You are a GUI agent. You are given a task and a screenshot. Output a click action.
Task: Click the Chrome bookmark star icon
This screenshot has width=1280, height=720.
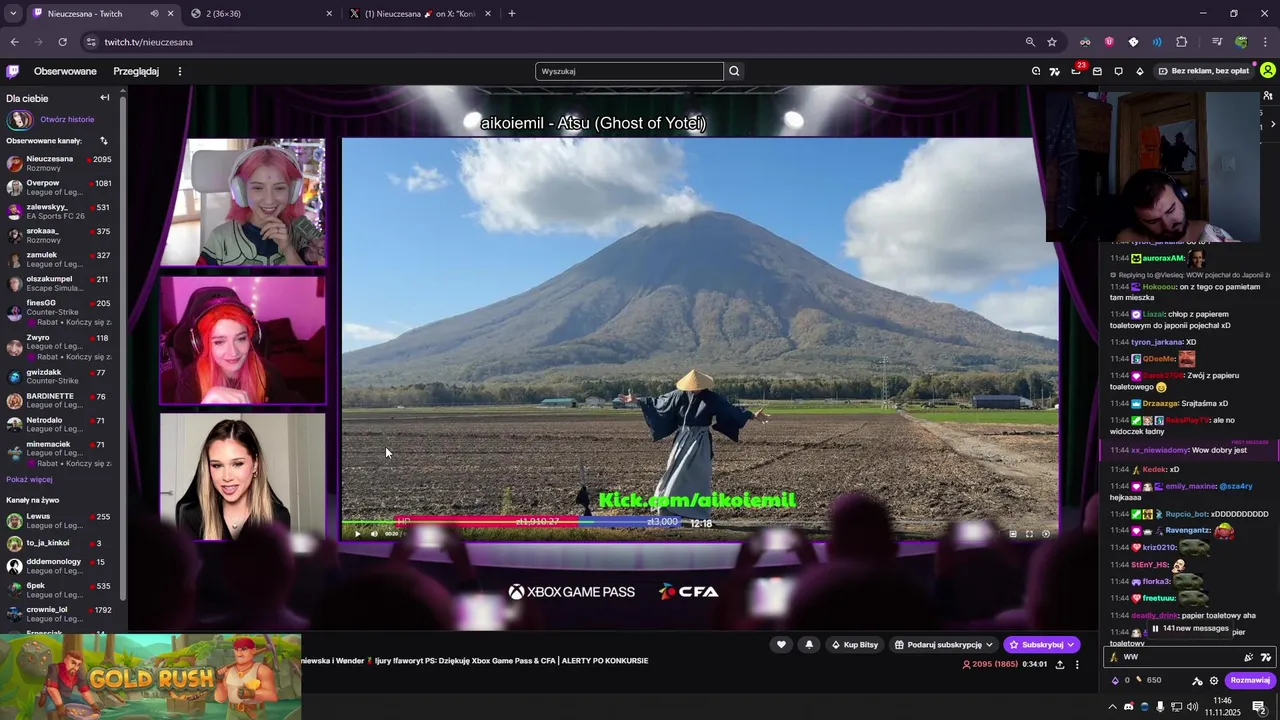coord(1052,42)
